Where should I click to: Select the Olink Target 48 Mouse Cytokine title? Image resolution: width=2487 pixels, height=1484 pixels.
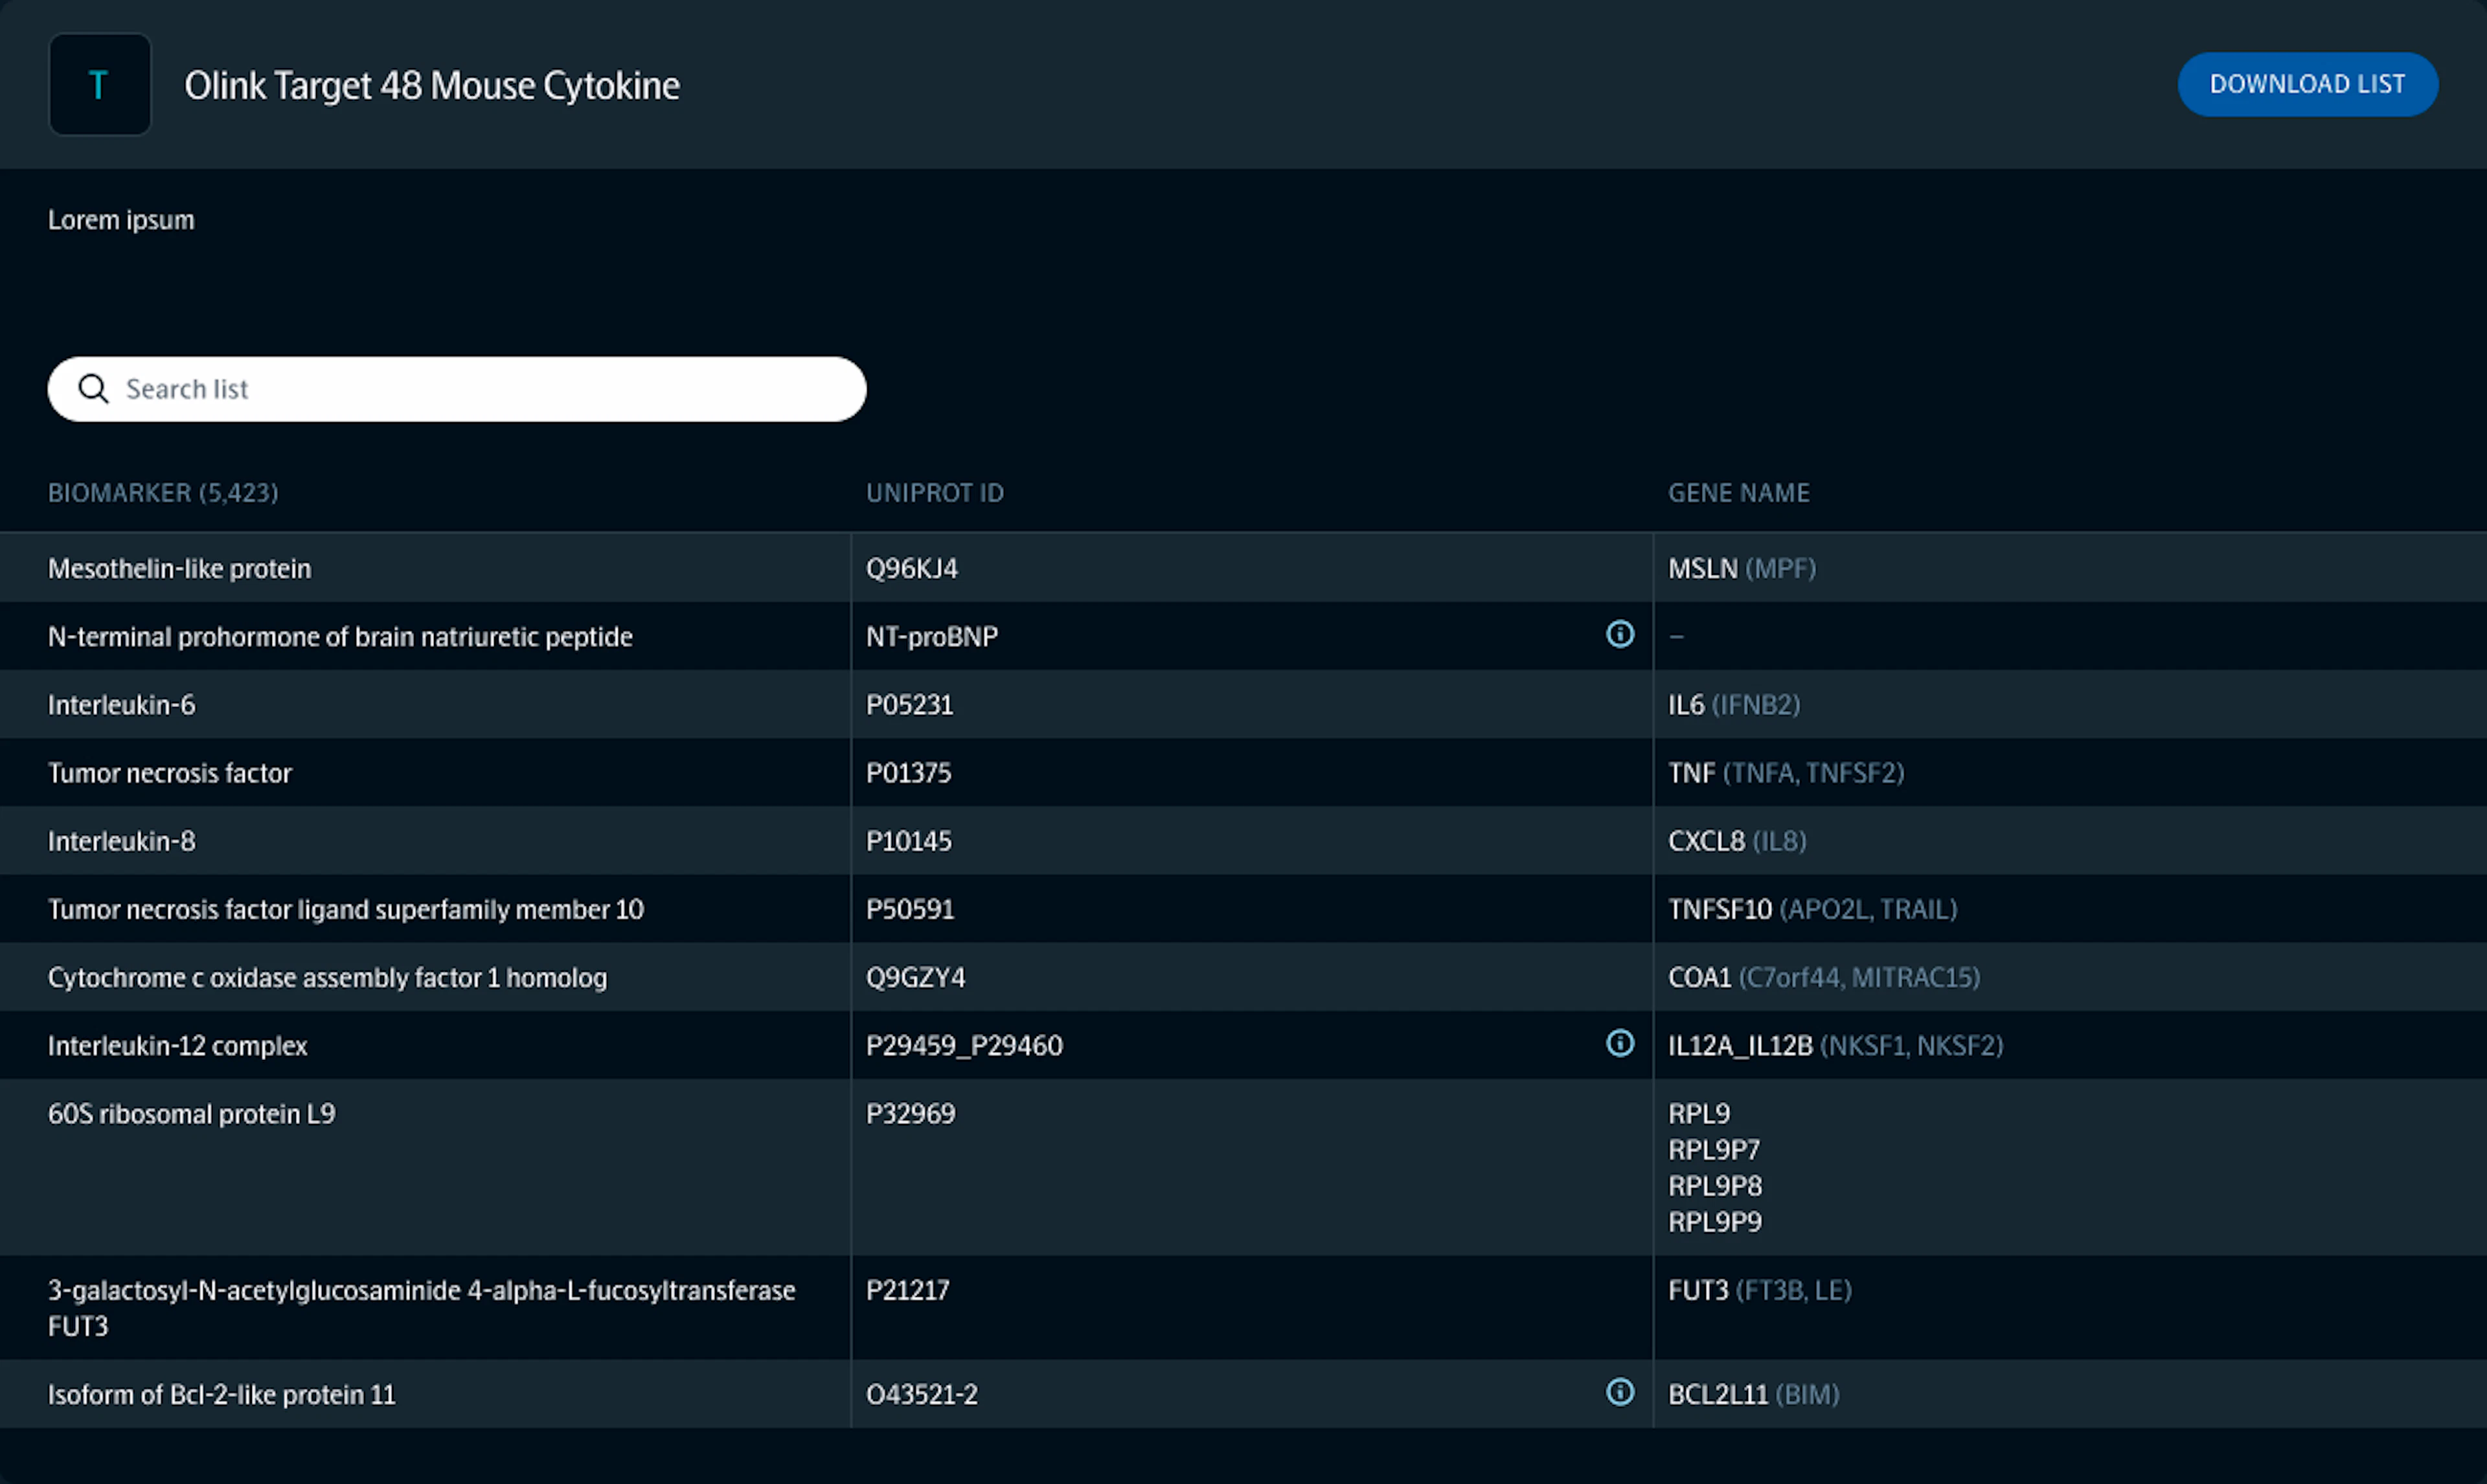432,86
